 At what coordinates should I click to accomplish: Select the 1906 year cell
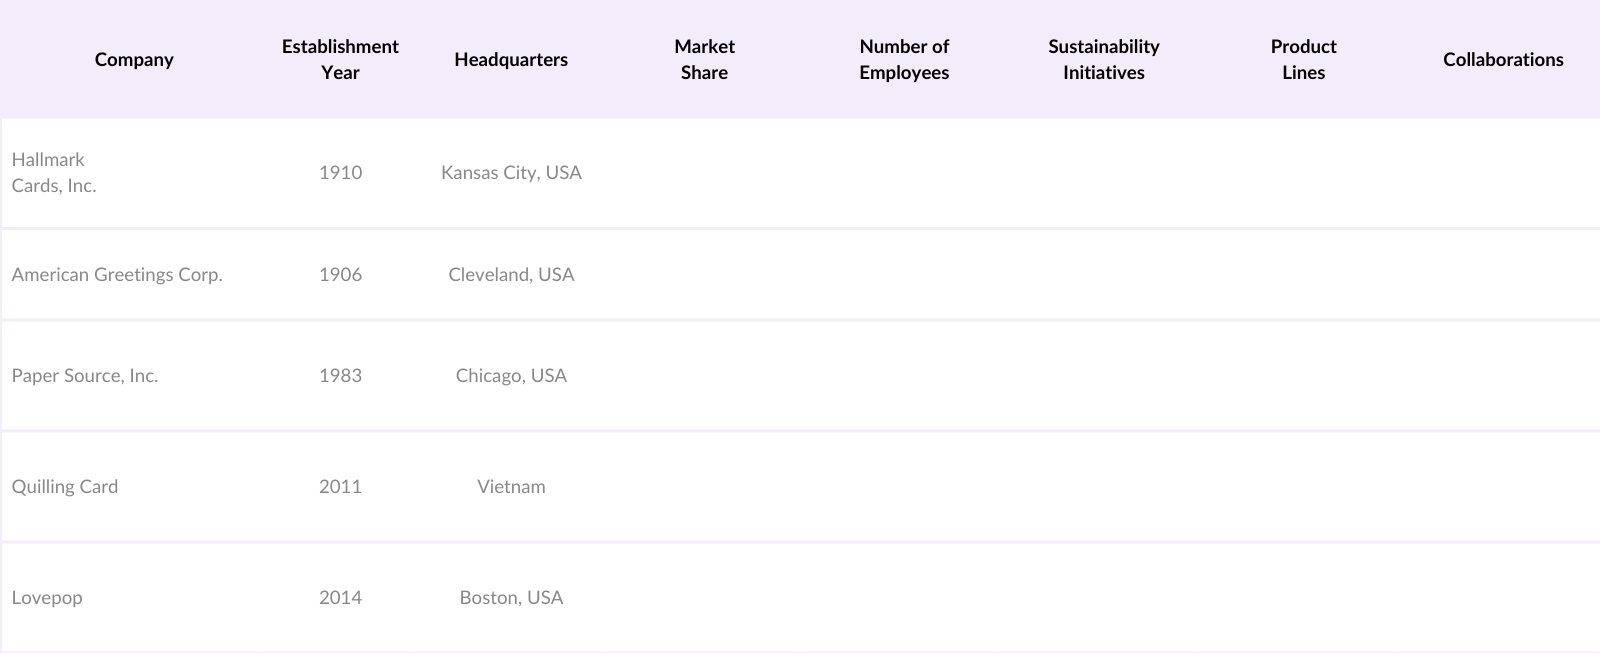pos(340,274)
